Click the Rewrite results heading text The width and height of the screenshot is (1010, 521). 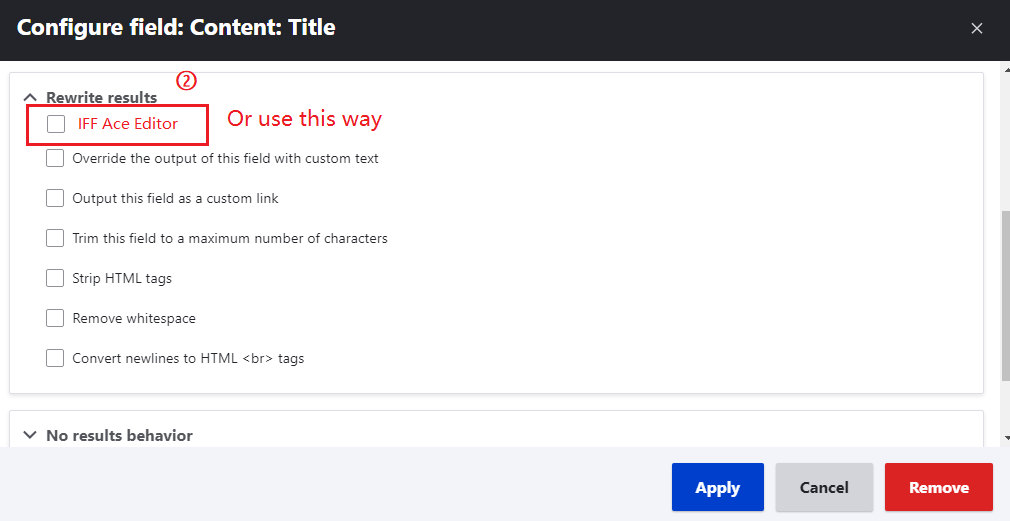102,97
